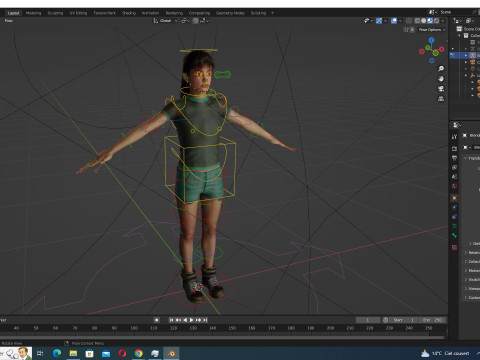Toggle viewport overlays

(x=394, y=21)
